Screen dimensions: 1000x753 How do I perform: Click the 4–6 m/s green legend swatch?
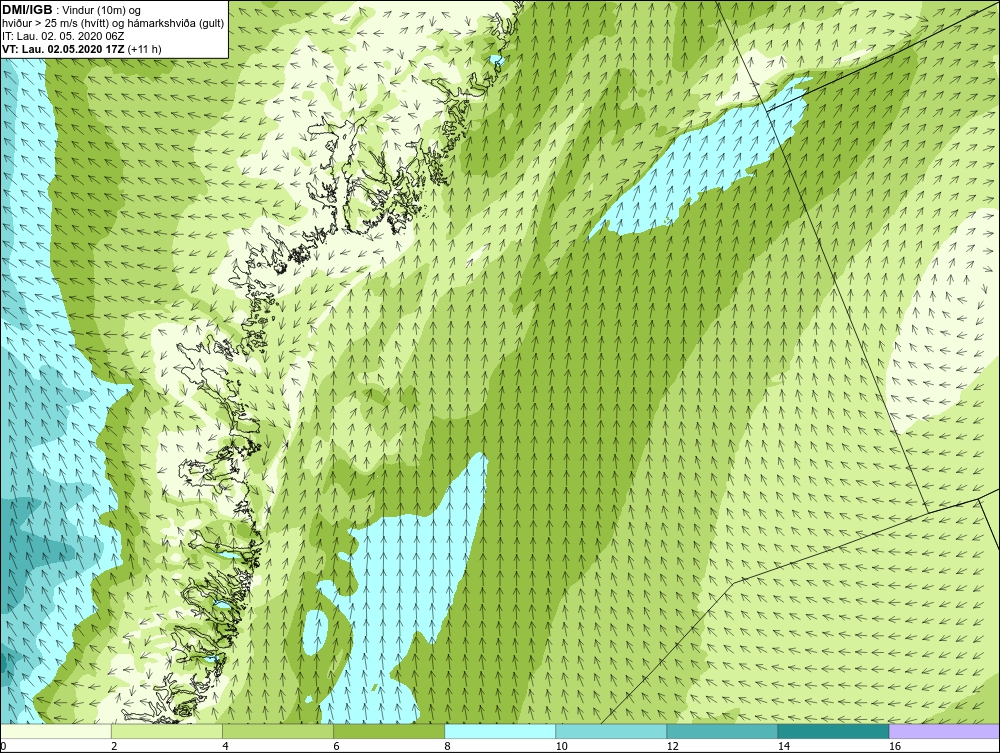point(278,731)
